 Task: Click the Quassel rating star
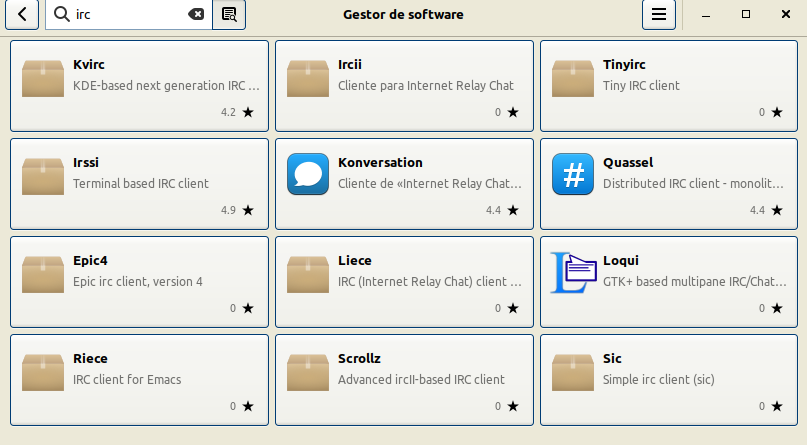[777, 210]
